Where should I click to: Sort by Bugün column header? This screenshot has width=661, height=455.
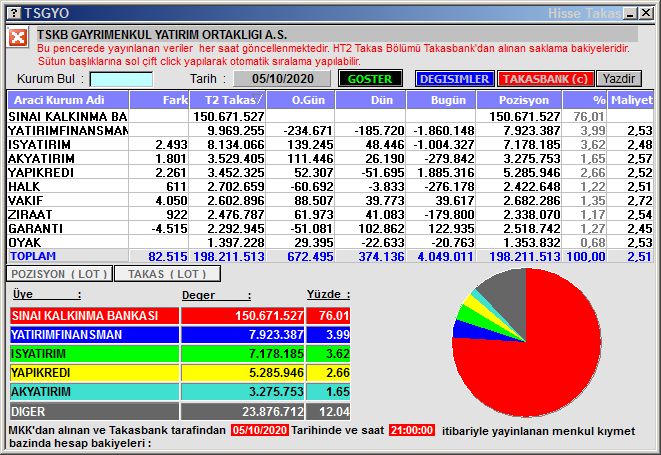441,100
